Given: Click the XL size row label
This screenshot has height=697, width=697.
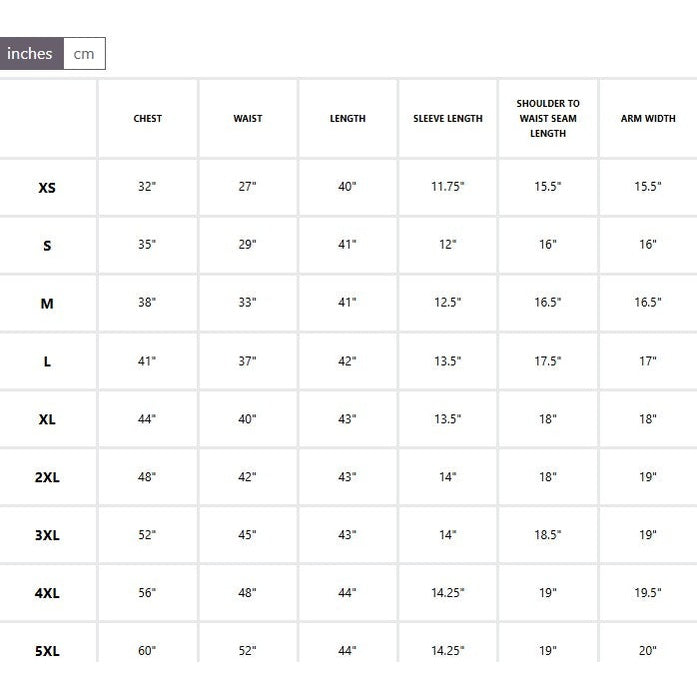Looking at the screenshot, I should (x=47, y=419).
